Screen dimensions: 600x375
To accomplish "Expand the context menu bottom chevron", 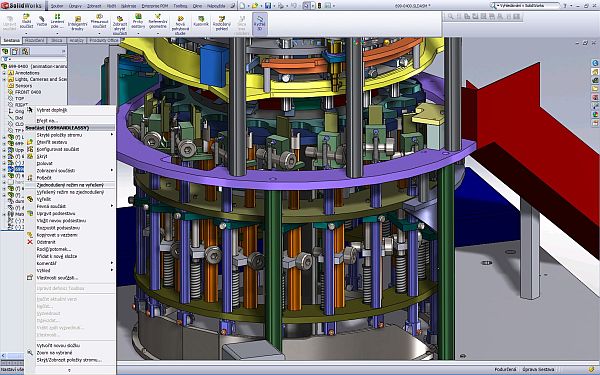I will click(70, 369).
